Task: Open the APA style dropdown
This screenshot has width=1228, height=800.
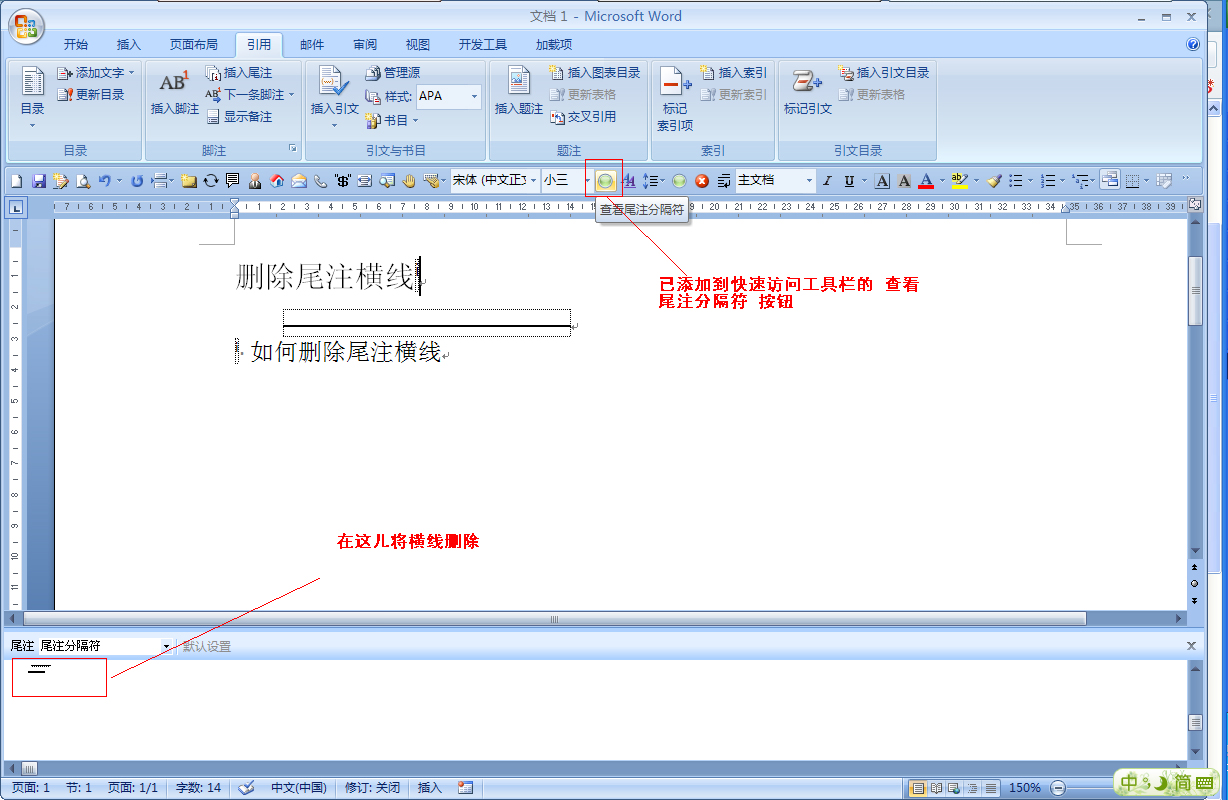Action: tap(474, 96)
